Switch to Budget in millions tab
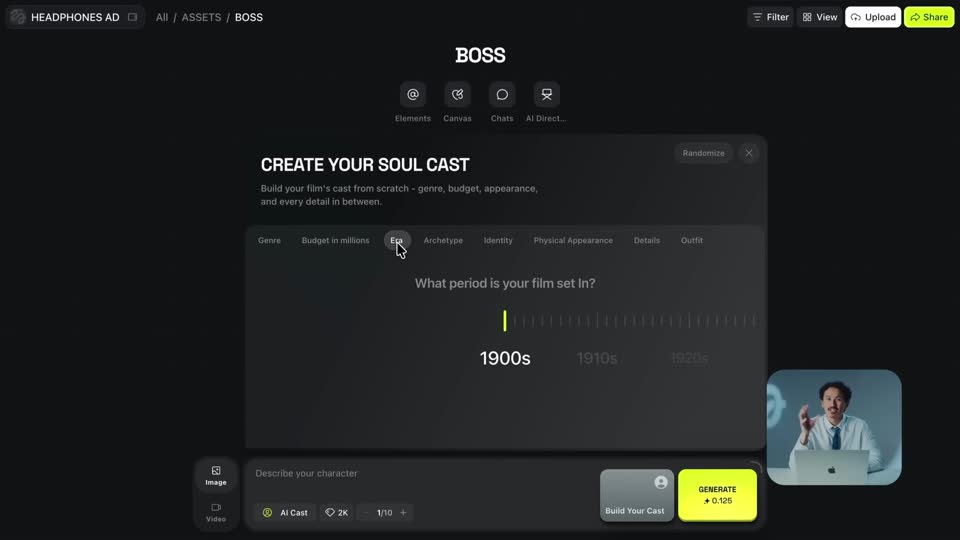 point(336,241)
